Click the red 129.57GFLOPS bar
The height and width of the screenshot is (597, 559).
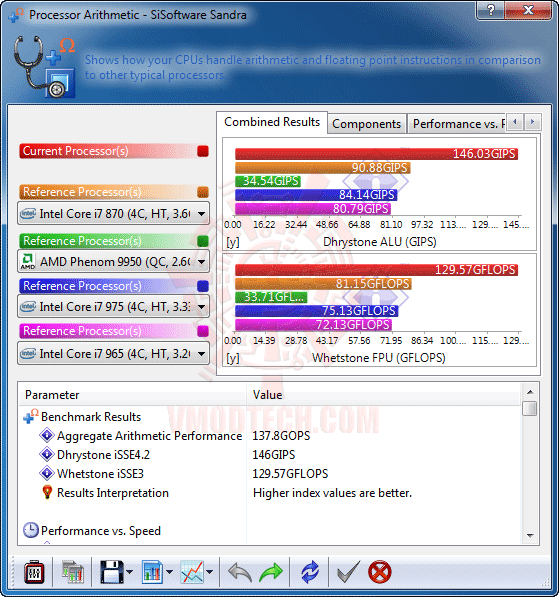tap(376, 270)
